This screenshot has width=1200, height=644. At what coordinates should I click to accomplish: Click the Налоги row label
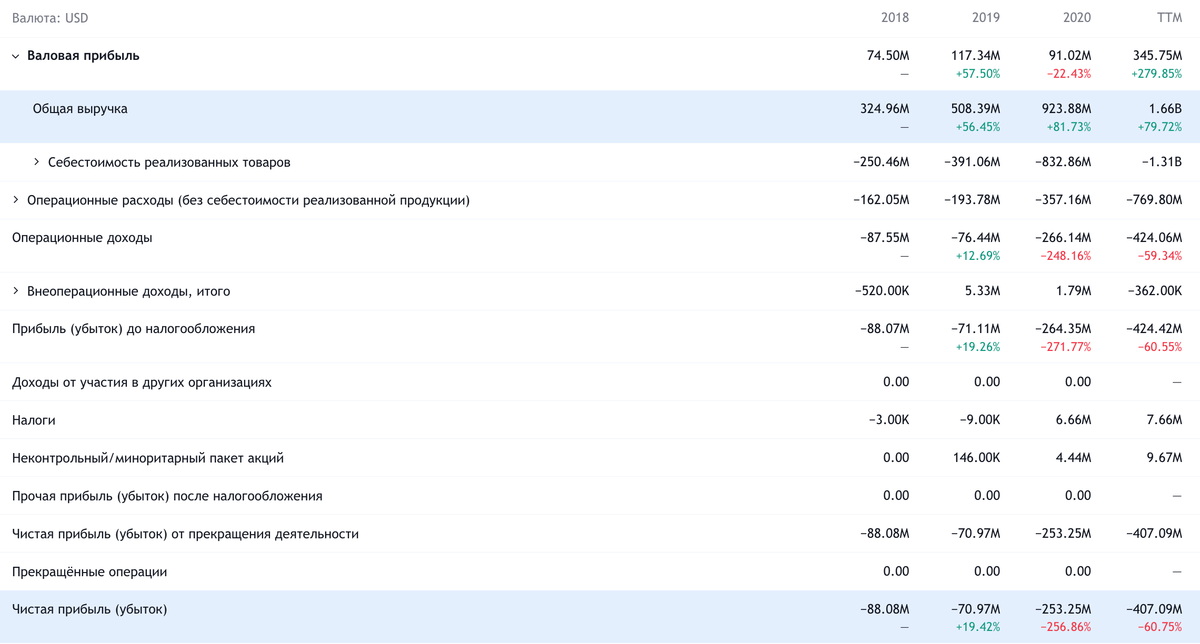point(33,420)
